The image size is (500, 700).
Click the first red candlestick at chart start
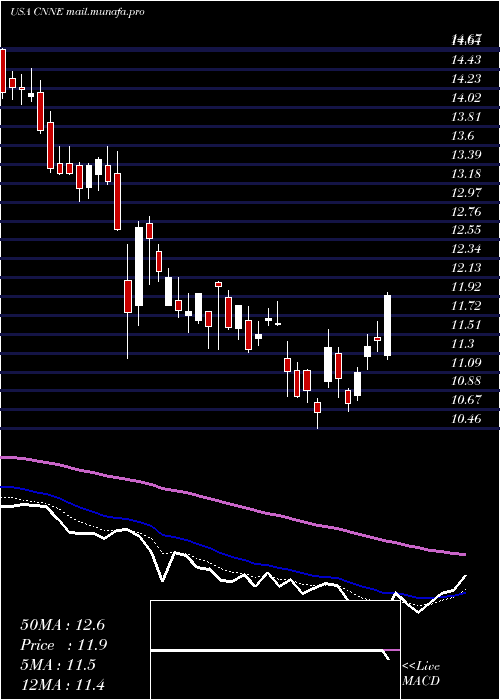point(3,71)
